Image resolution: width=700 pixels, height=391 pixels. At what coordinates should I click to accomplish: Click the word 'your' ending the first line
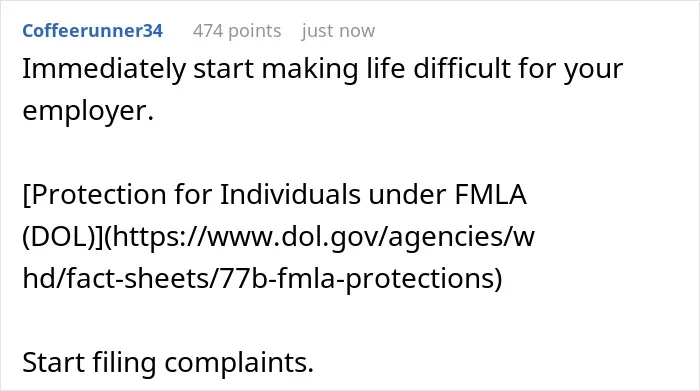(x=593, y=71)
